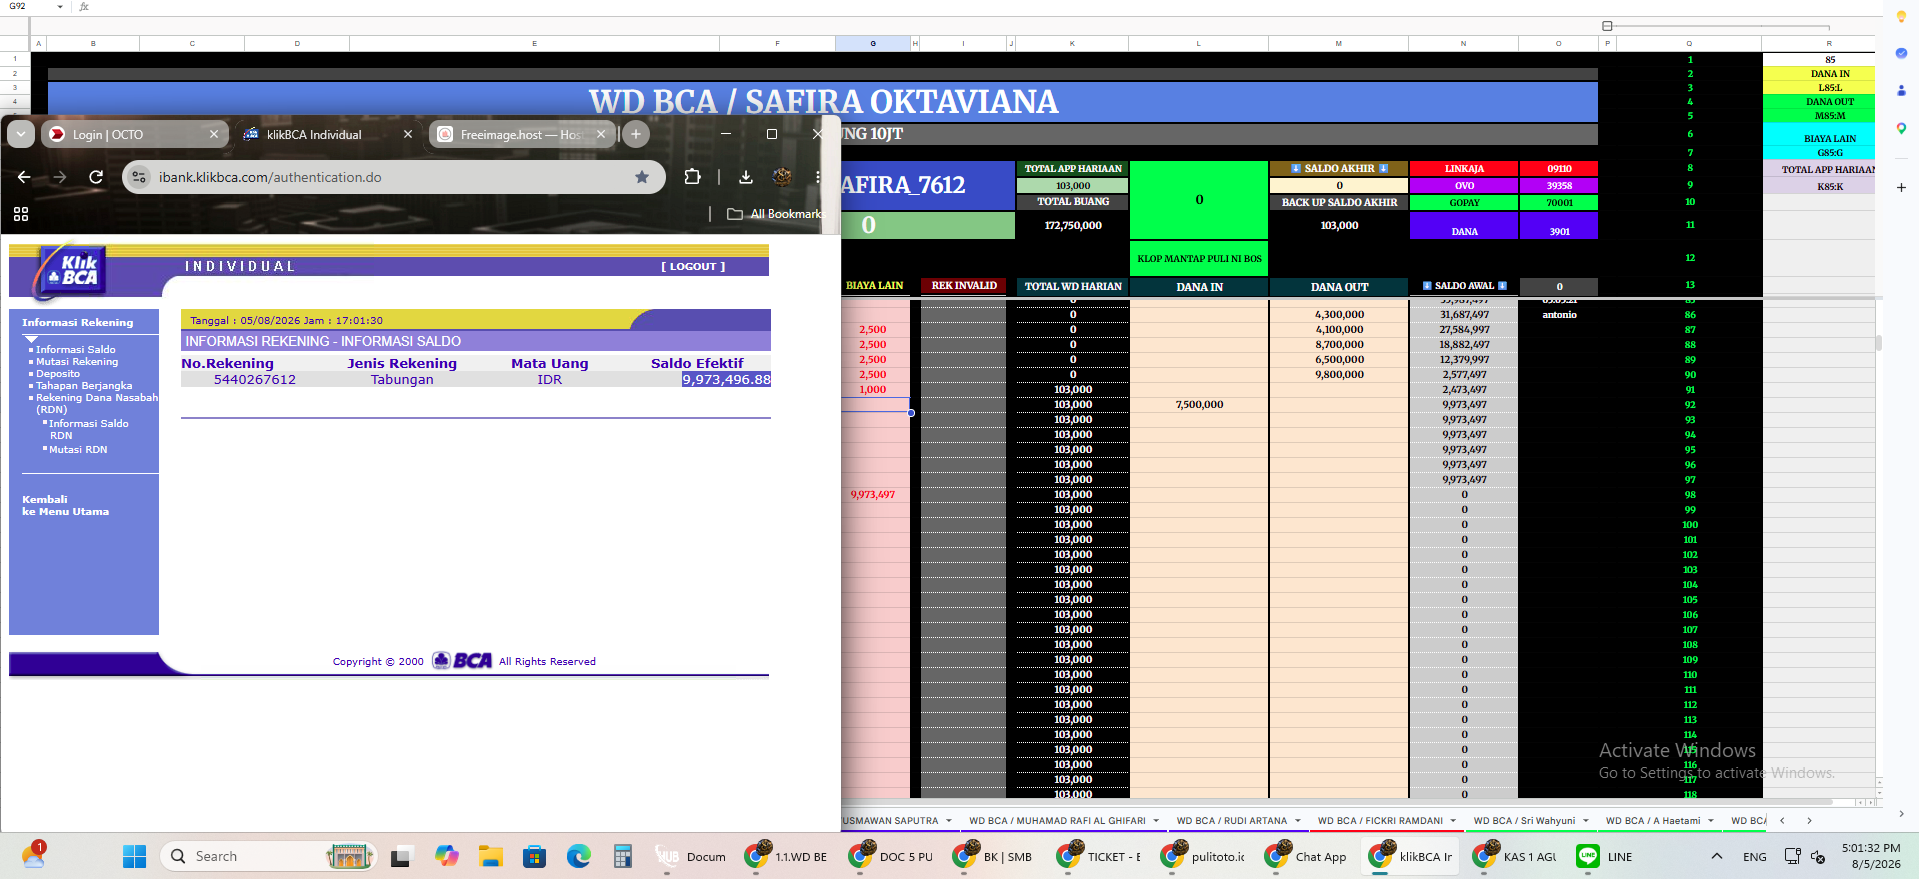Image resolution: width=1919 pixels, height=879 pixels.
Task: Open a new Chrome tab
Action: (636, 134)
